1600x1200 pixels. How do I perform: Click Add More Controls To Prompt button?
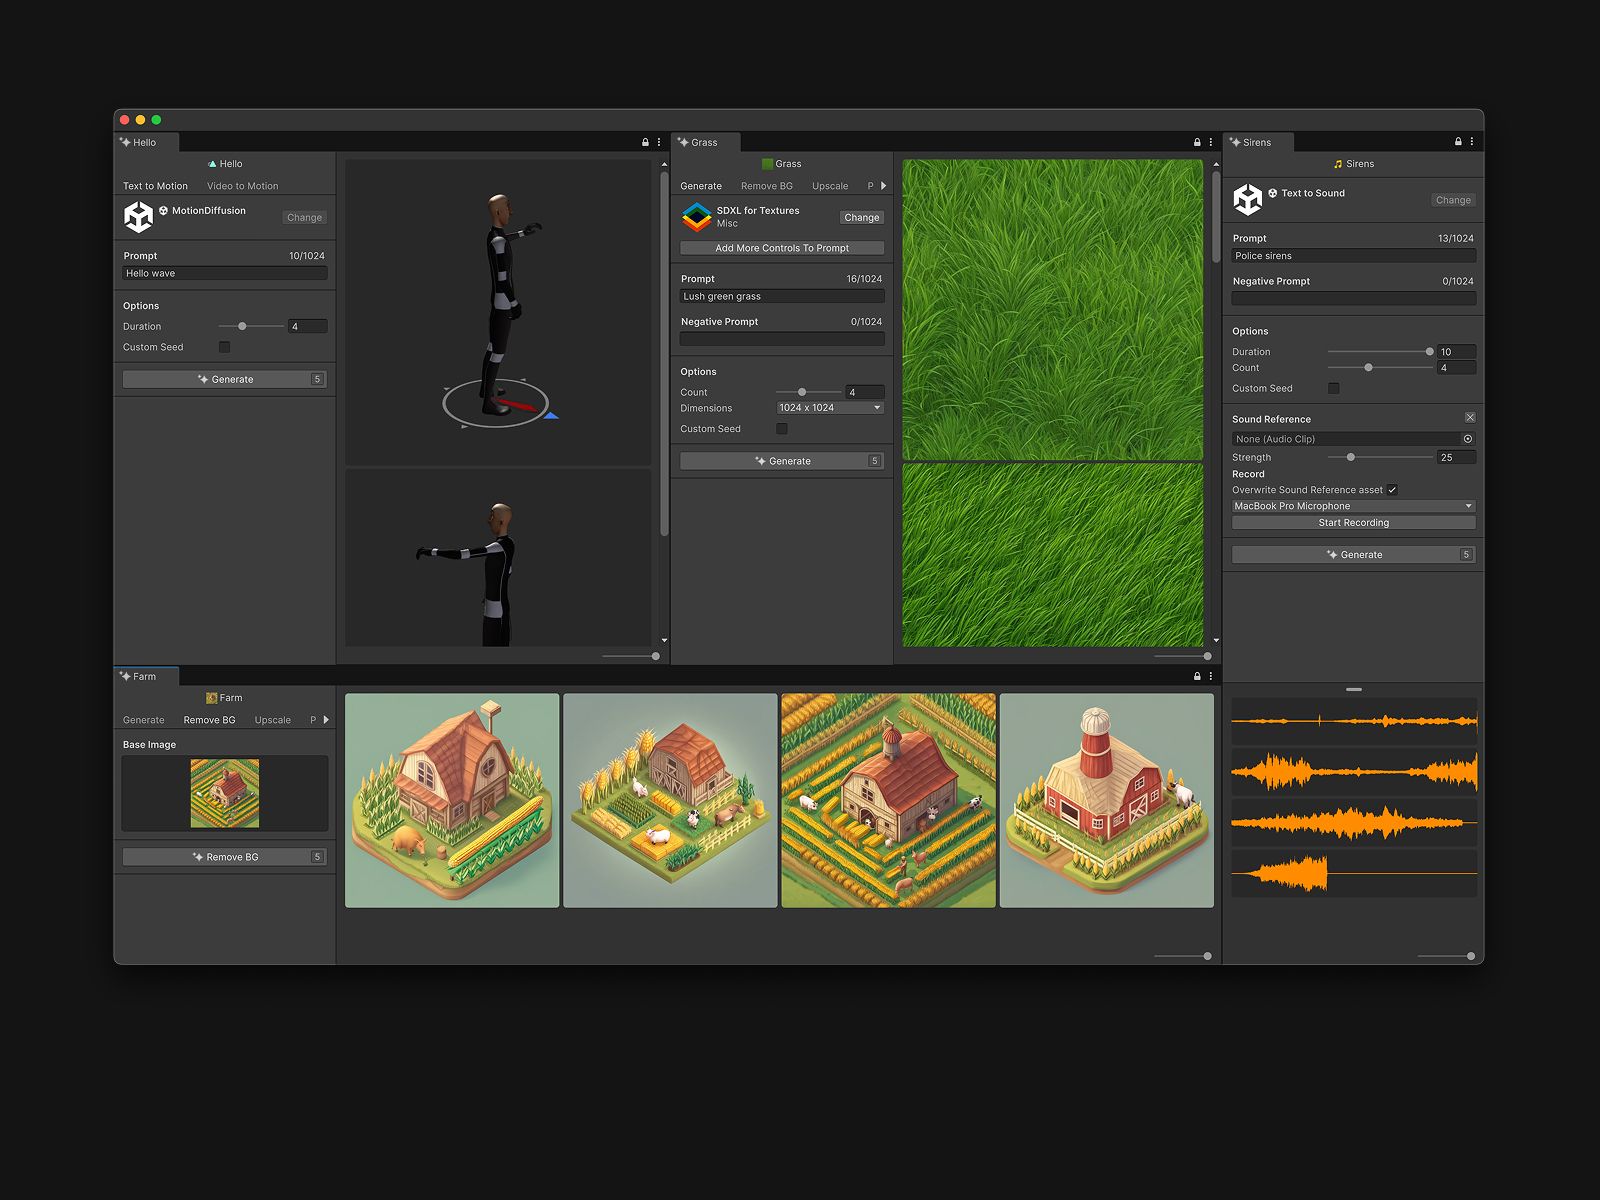tap(782, 248)
